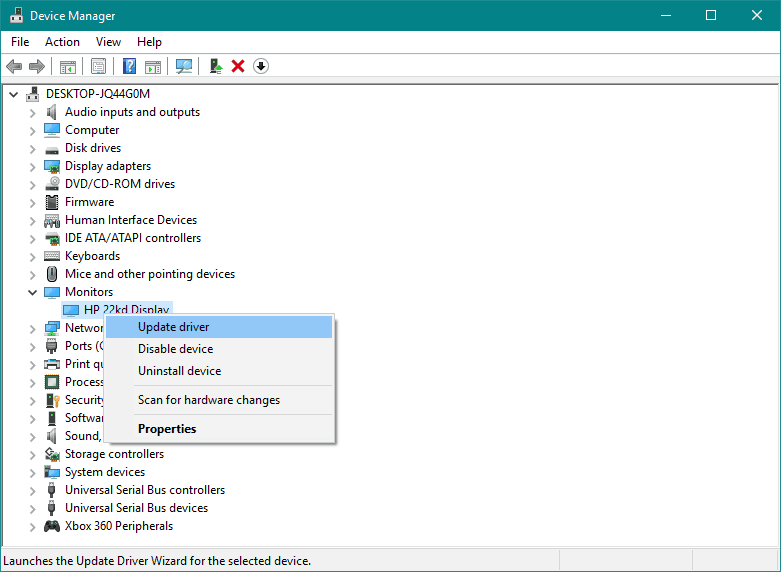
Task: Expand the Display adapters category
Action: click(x=32, y=167)
